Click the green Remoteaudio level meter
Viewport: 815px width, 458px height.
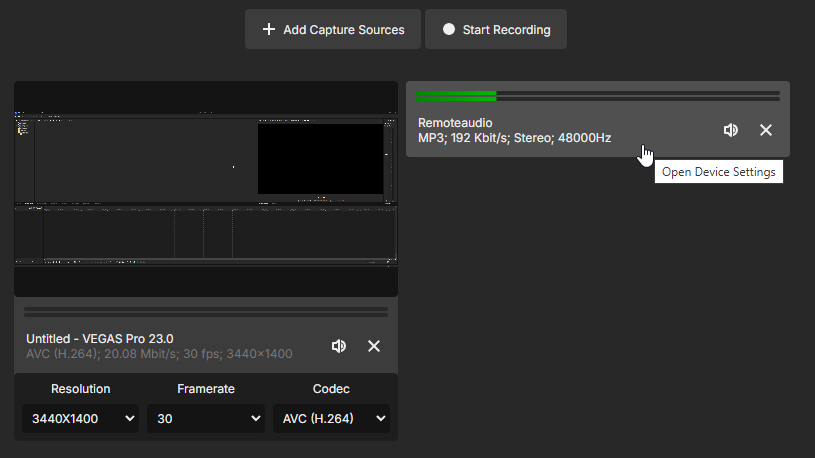coord(456,96)
